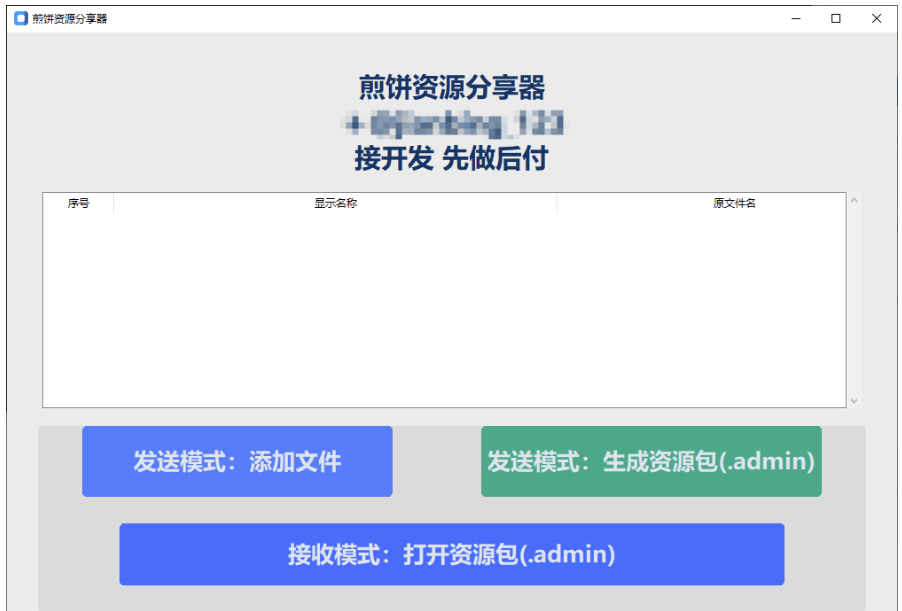Click the first row position under 序号 column
The width and height of the screenshot is (902, 611).
(x=77, y=220)
